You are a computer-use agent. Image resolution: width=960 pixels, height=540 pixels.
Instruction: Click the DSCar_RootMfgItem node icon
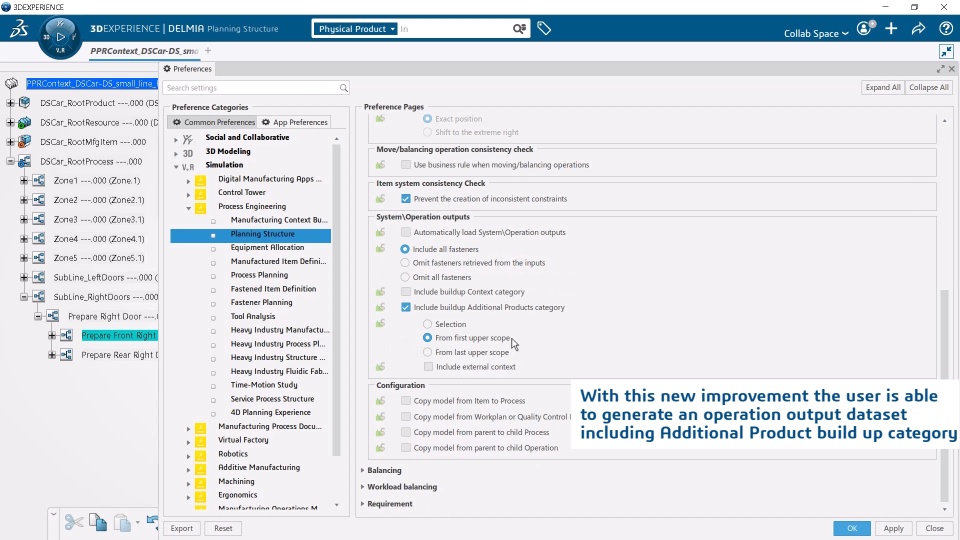click(x=24, y=141)
